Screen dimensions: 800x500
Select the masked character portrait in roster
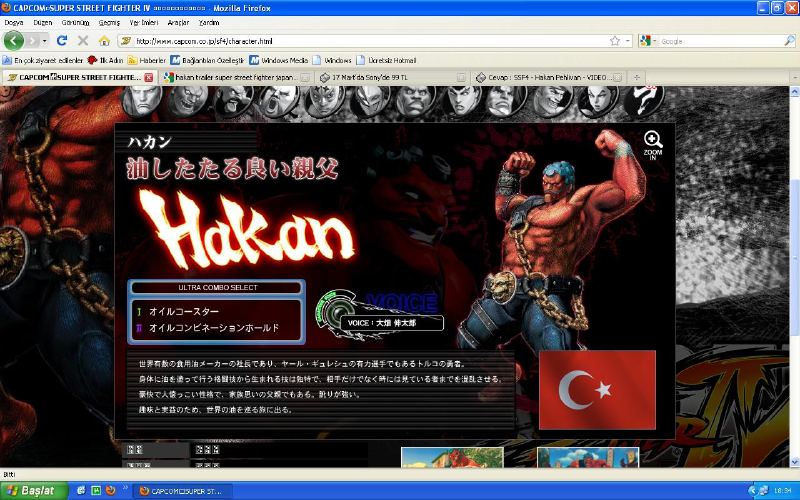(370, 101)
